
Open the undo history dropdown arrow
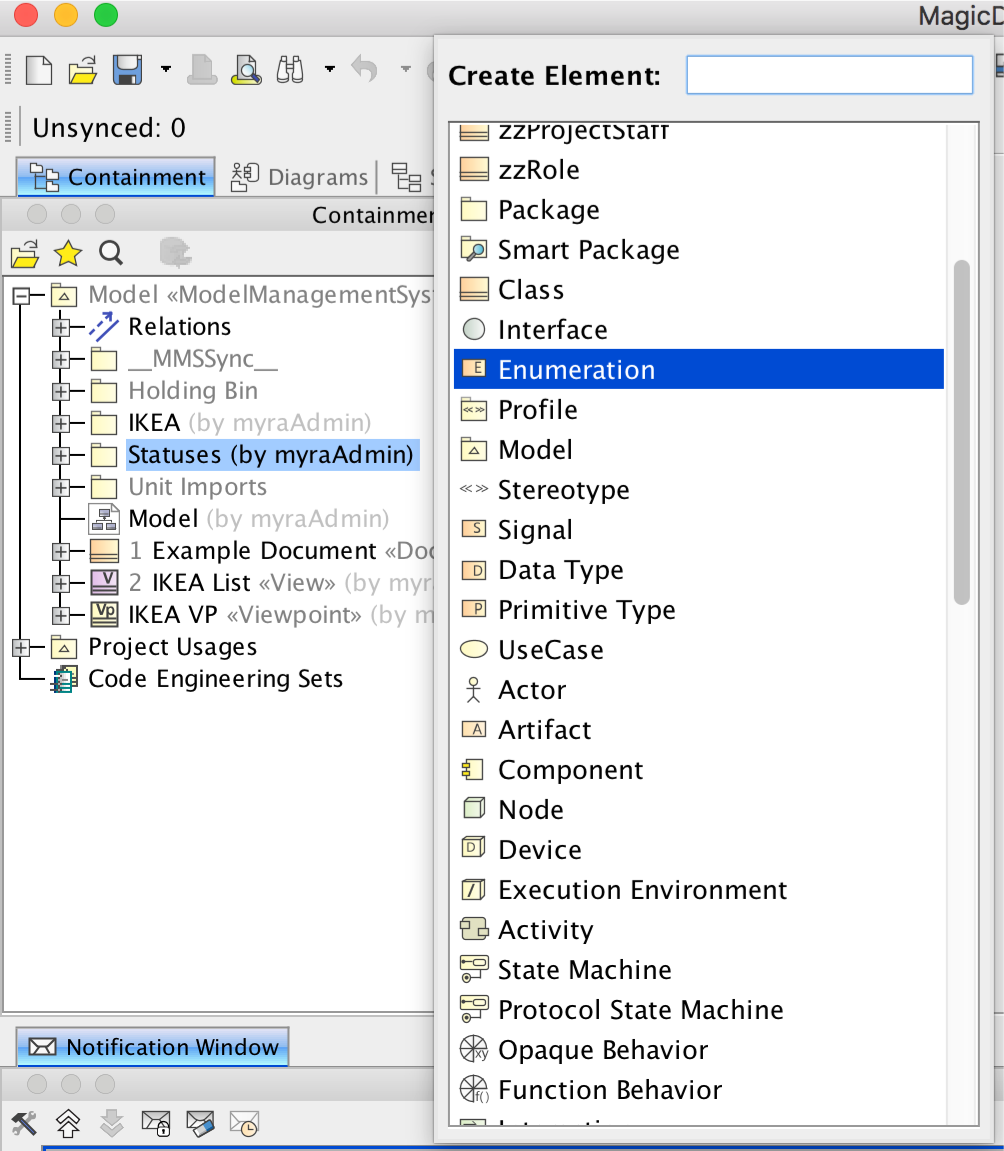point(405,70)
